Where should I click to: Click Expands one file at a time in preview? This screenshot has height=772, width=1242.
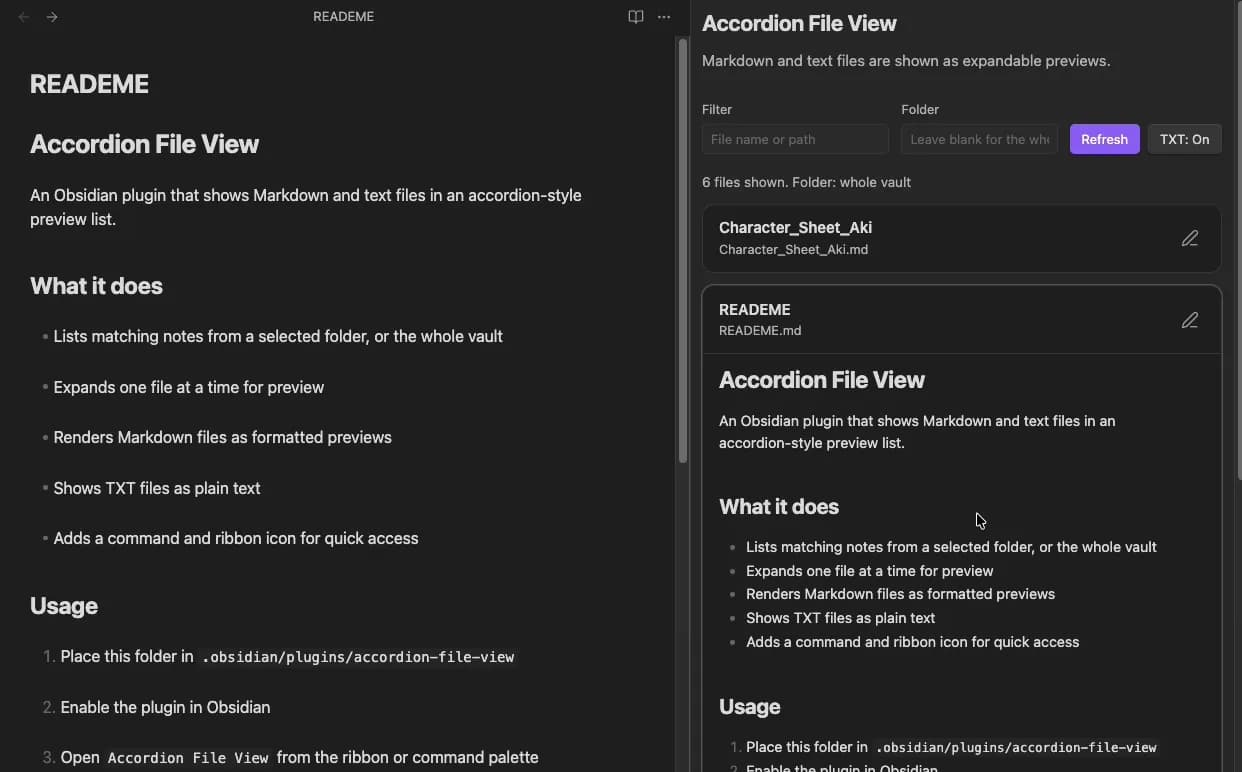coord(870,571)
